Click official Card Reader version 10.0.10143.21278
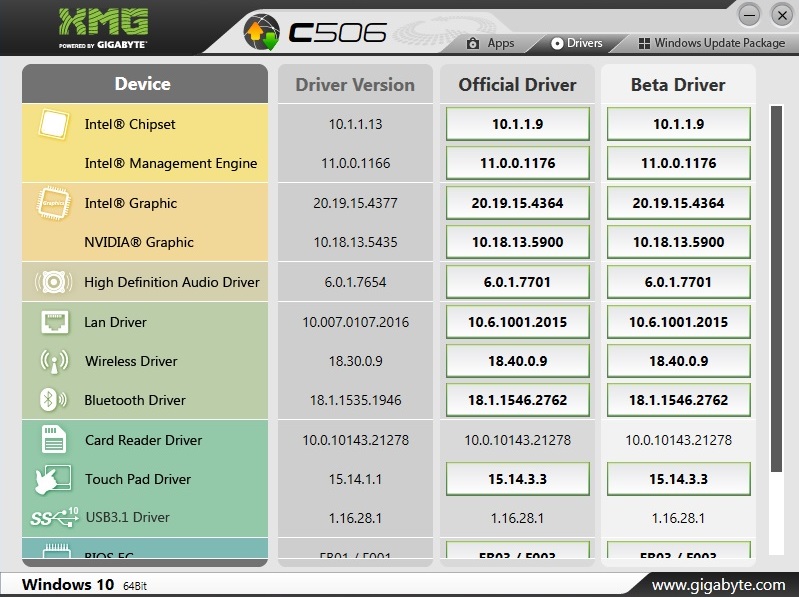 tap(517, 440)
